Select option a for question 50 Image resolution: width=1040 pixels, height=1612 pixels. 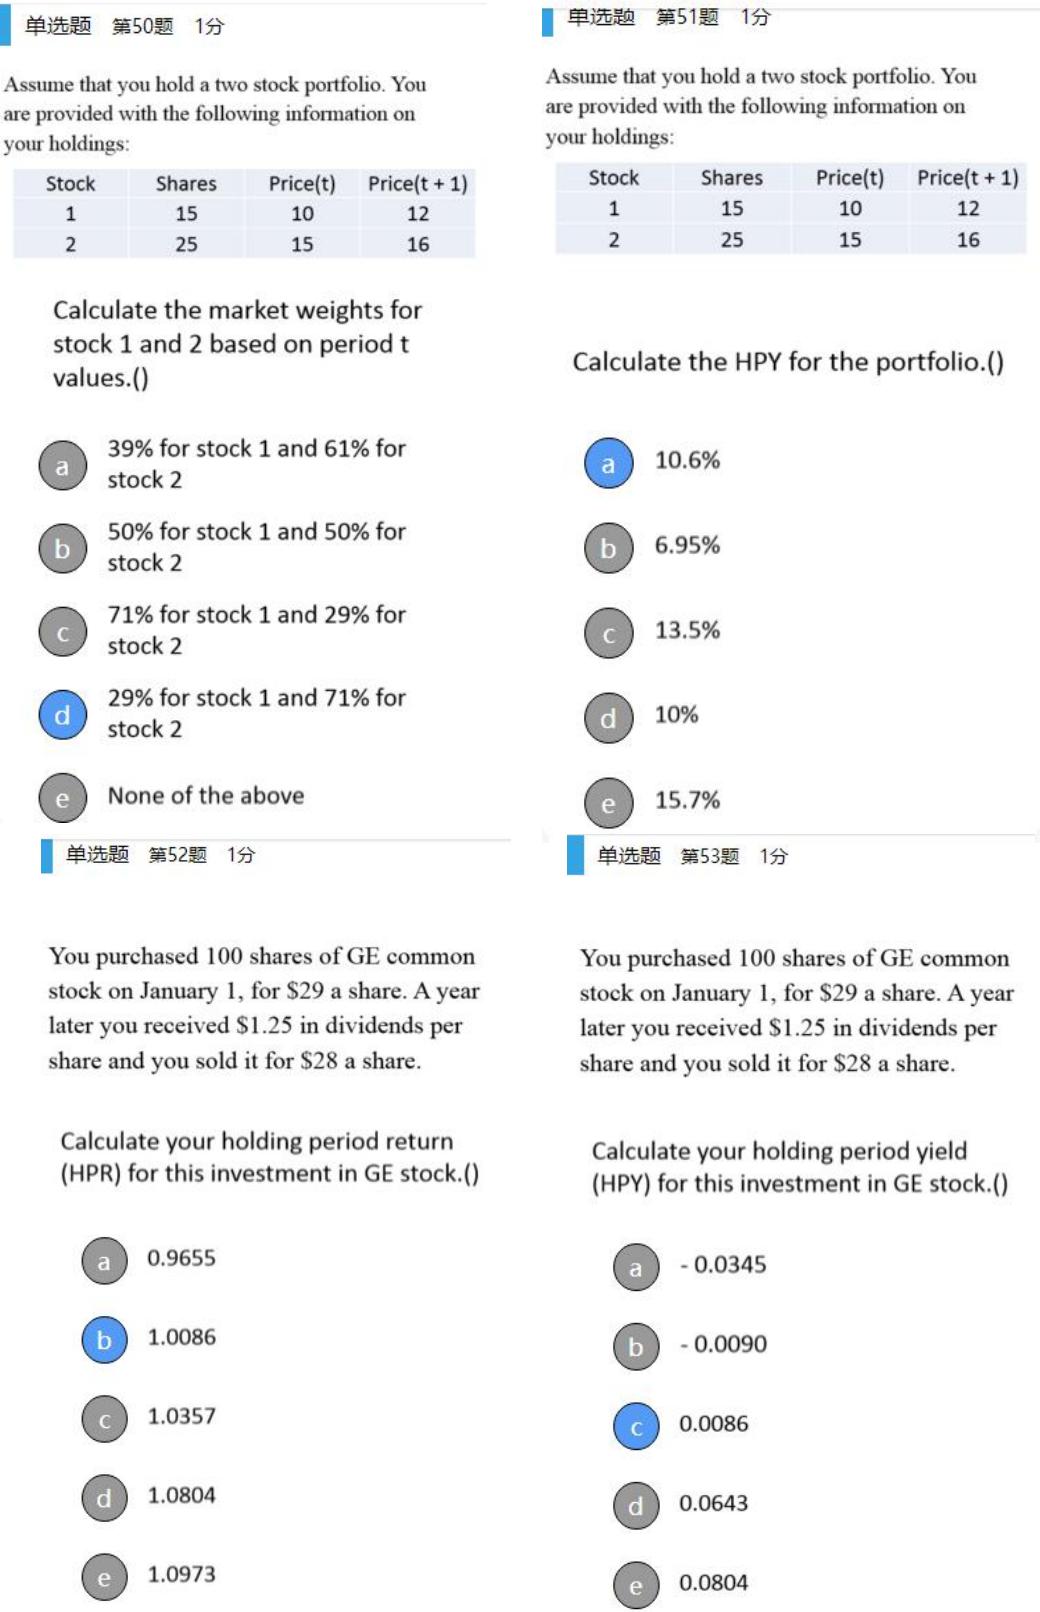[x=63, y=466]
